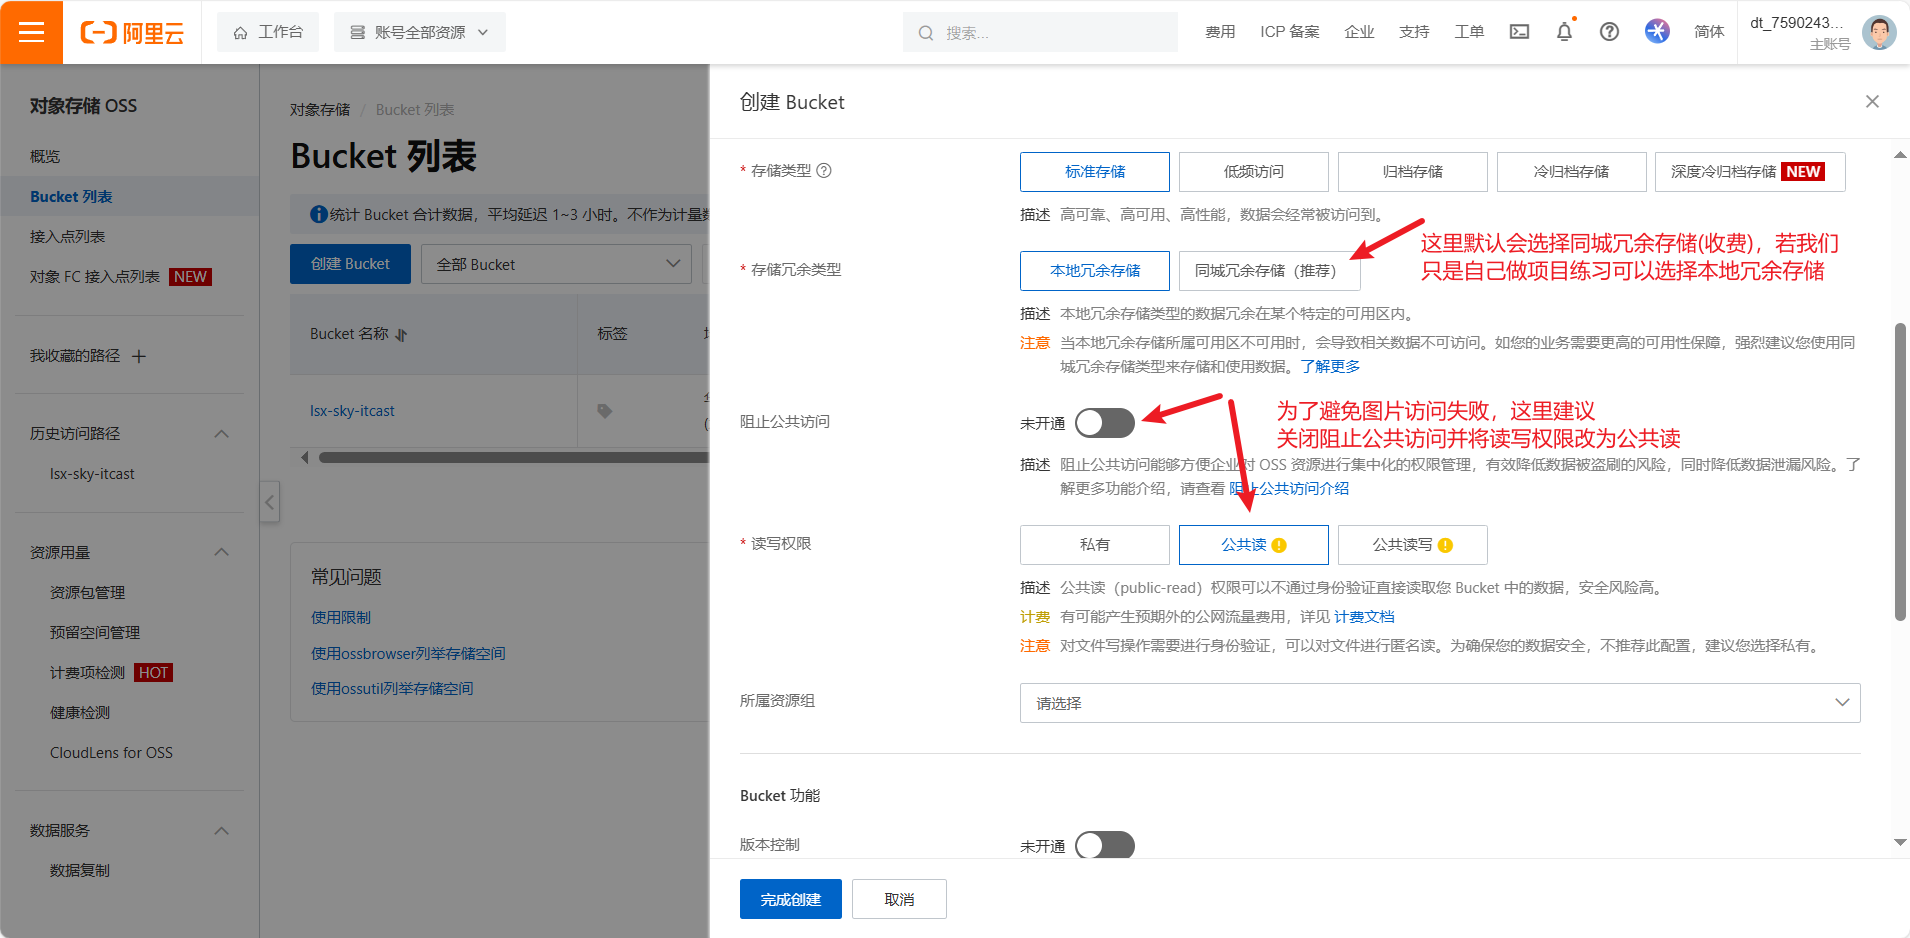Open the help question mark icon
The height and width of the screenshot is (938, 1910).
pyautogui.click(x=1608, y=31)
